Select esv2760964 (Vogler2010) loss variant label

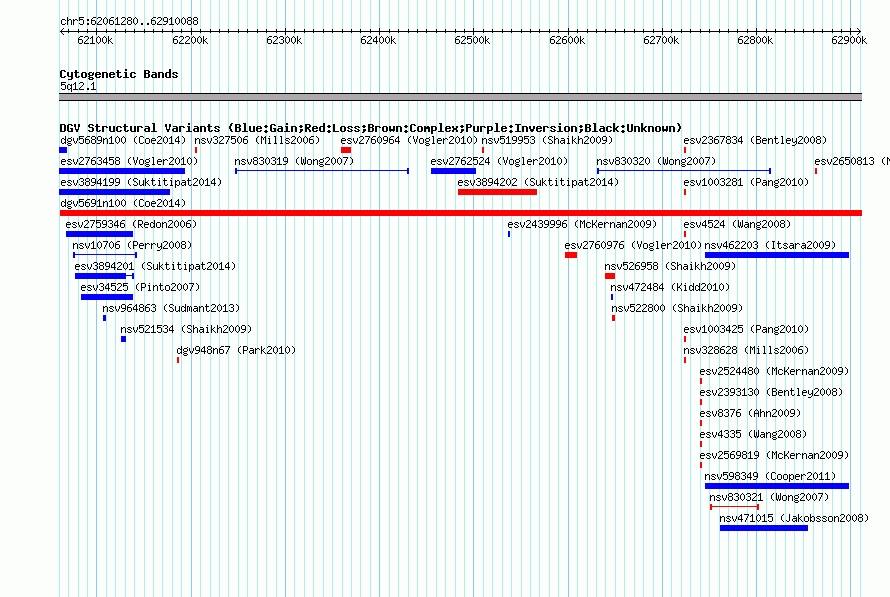pyautogui.click(x=409, y=140)
